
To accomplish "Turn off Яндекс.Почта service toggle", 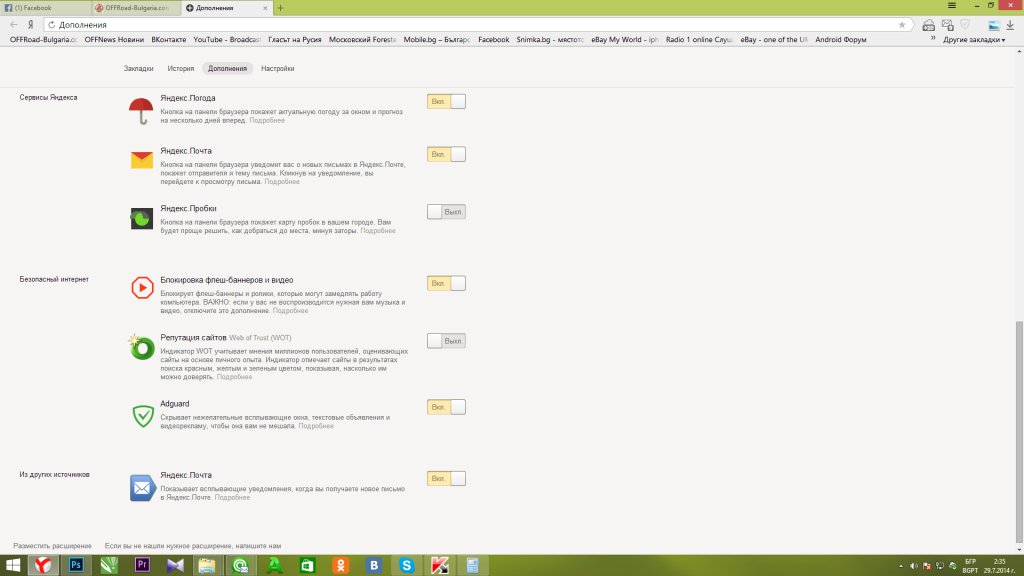I will (x=446, y=154).
